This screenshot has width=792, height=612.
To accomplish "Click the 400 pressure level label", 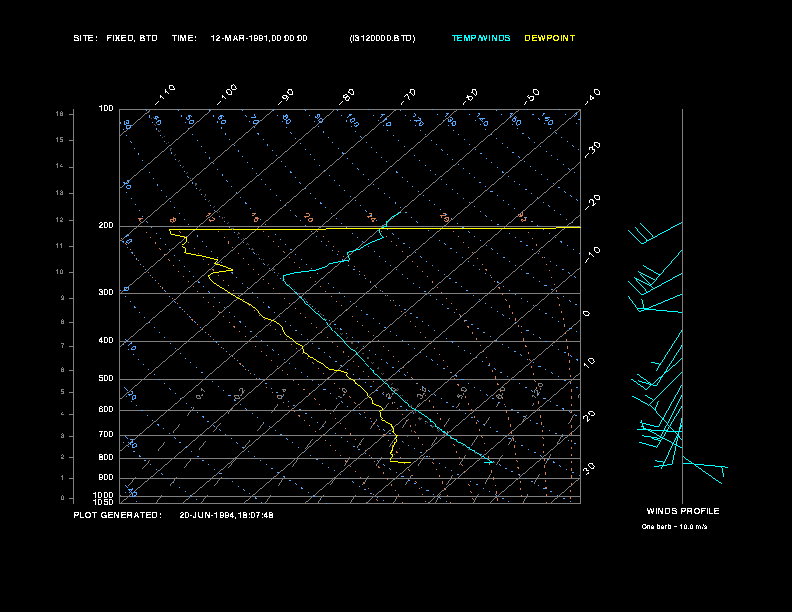I will 106,340.
